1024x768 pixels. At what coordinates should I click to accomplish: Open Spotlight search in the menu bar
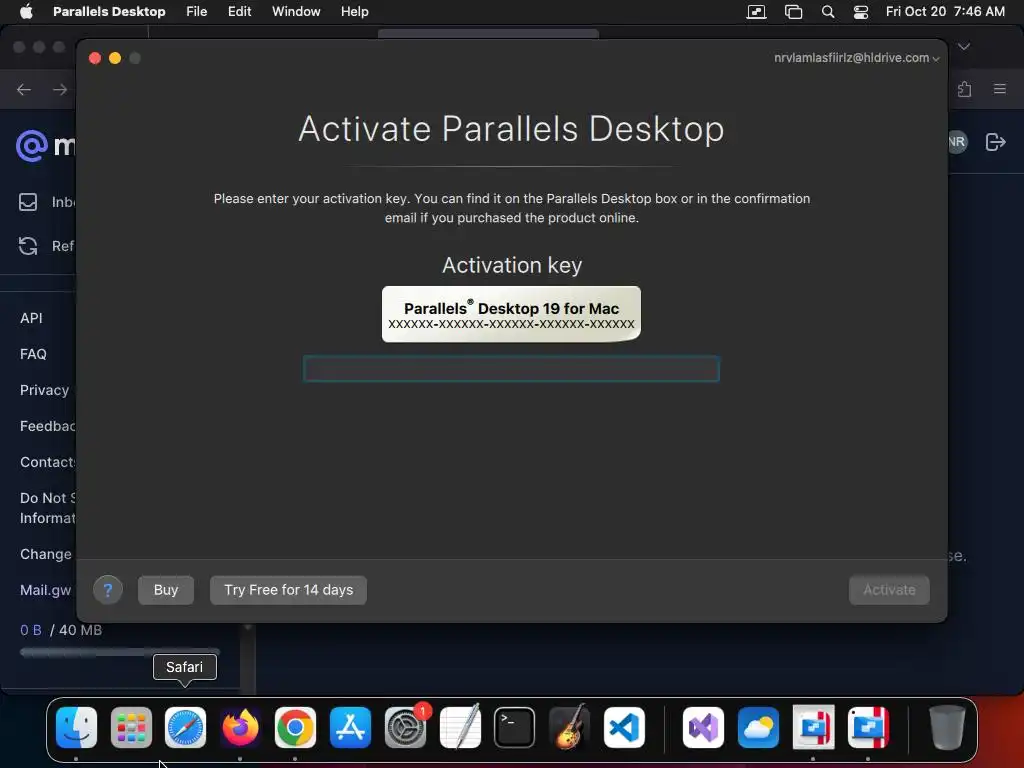(827, 11)
